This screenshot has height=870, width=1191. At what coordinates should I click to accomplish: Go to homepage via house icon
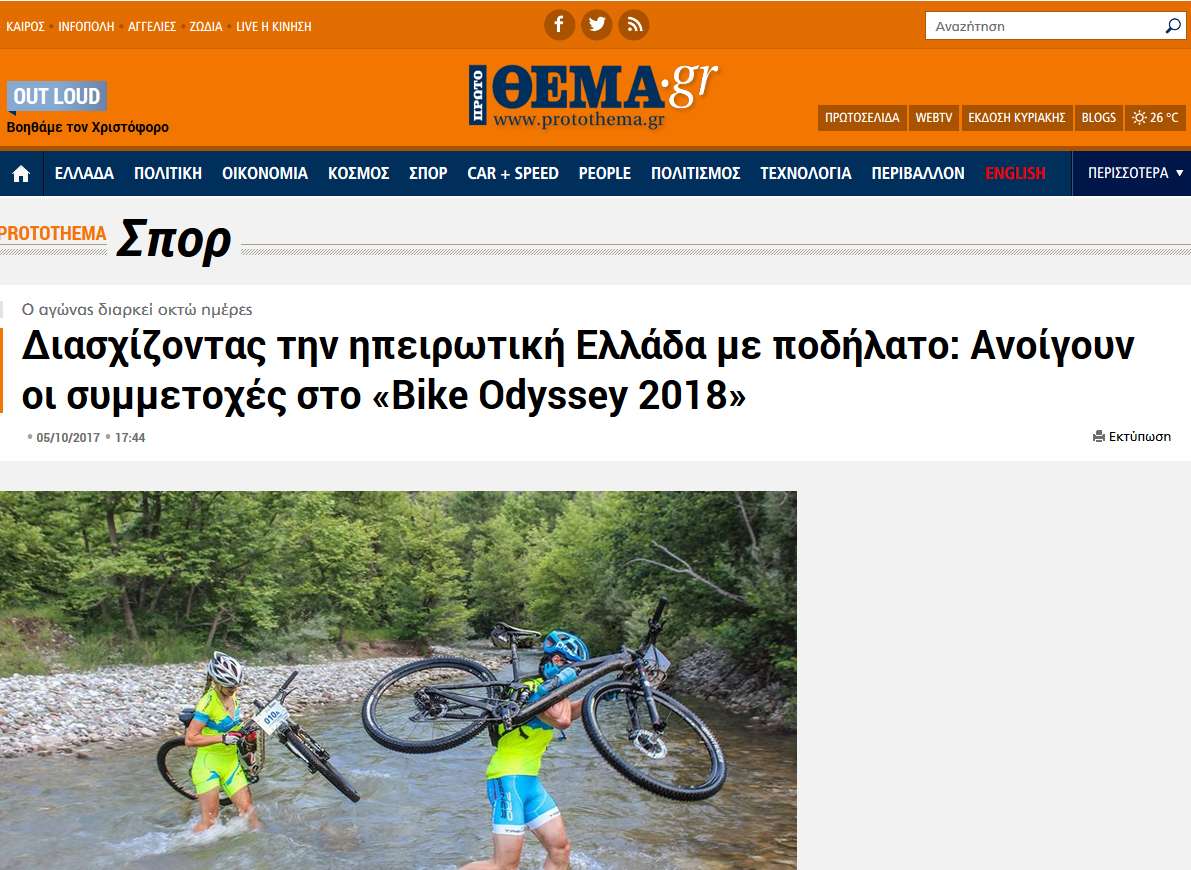(21, 174)
